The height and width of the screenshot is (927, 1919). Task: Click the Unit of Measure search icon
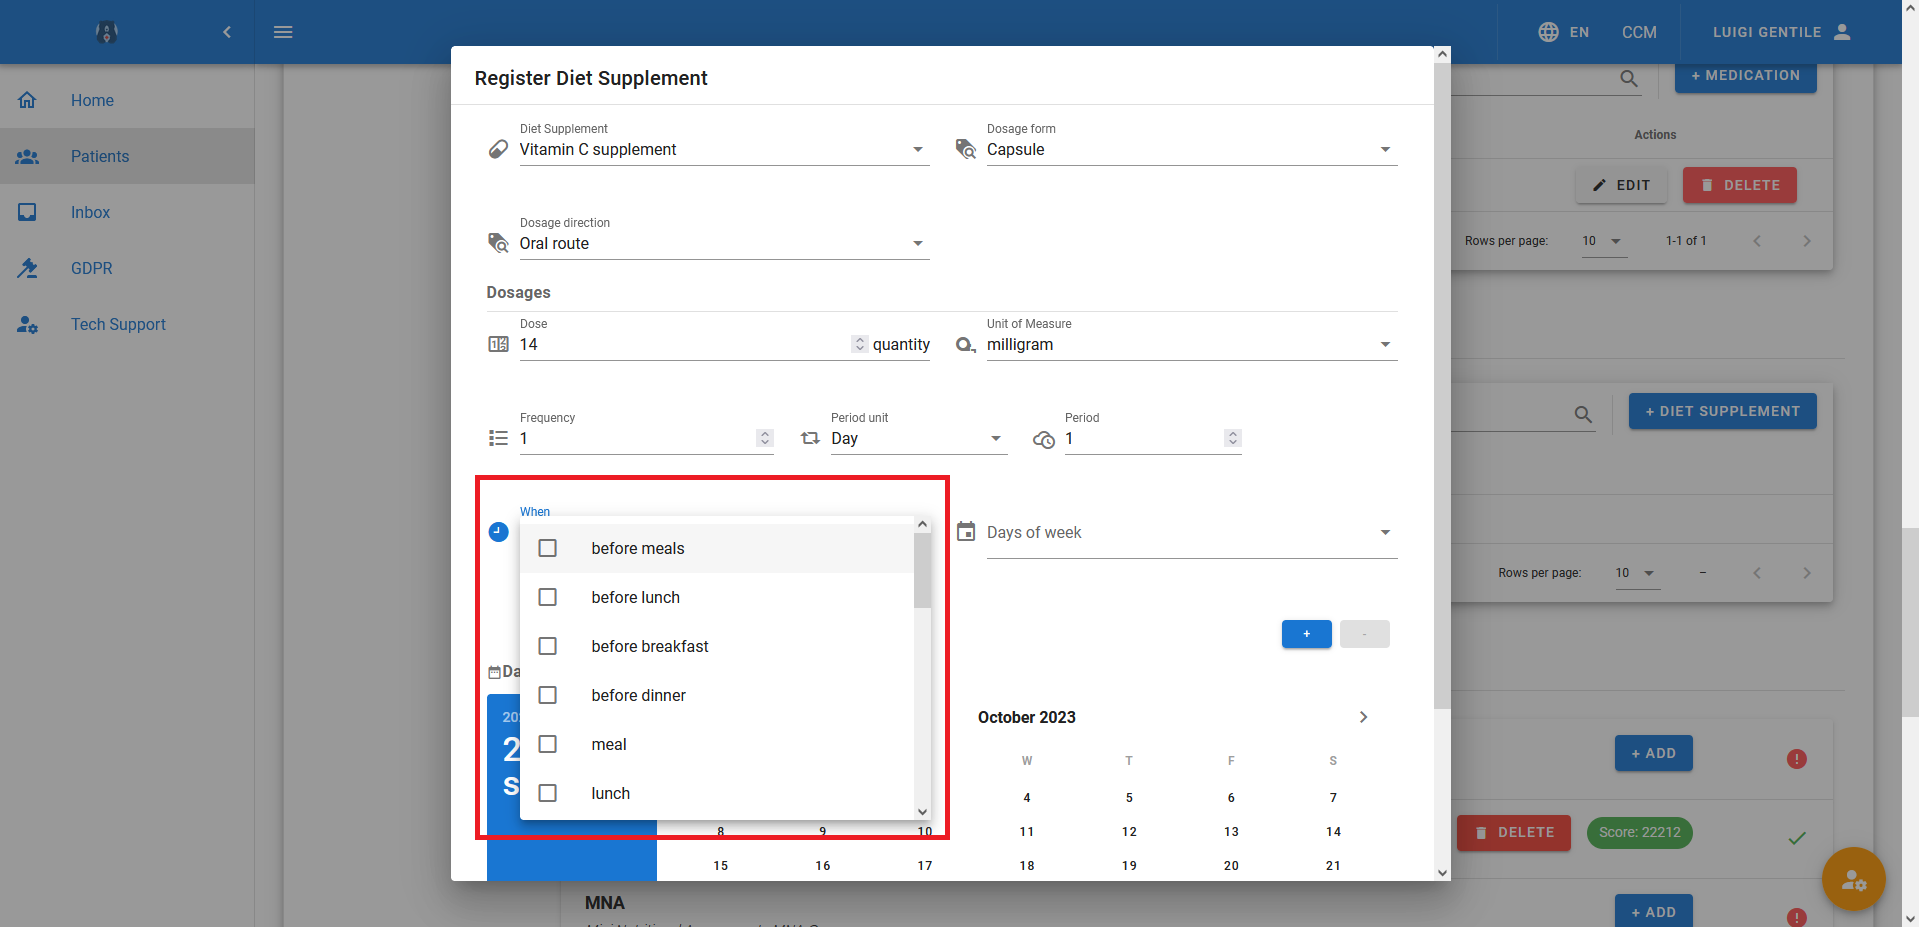point(966,344)
